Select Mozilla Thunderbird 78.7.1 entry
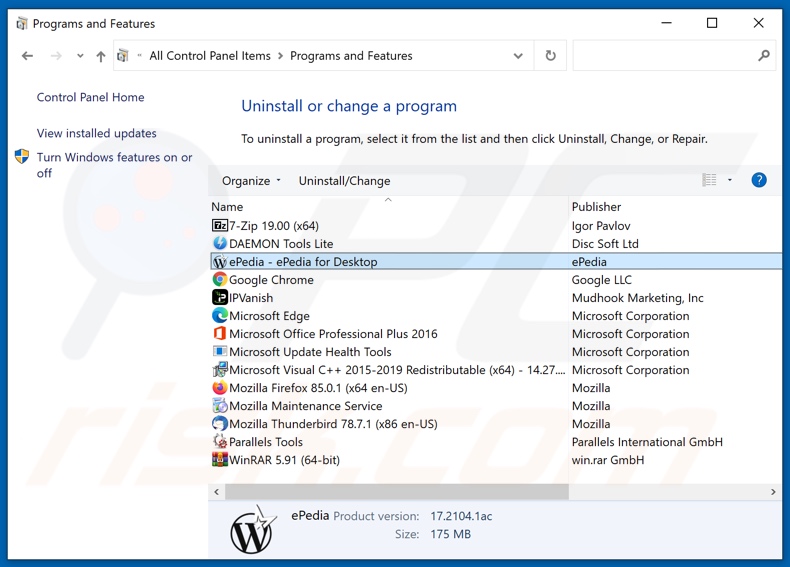Image resolution: width=790 pixels, height=567 pixels. point(333,424)
